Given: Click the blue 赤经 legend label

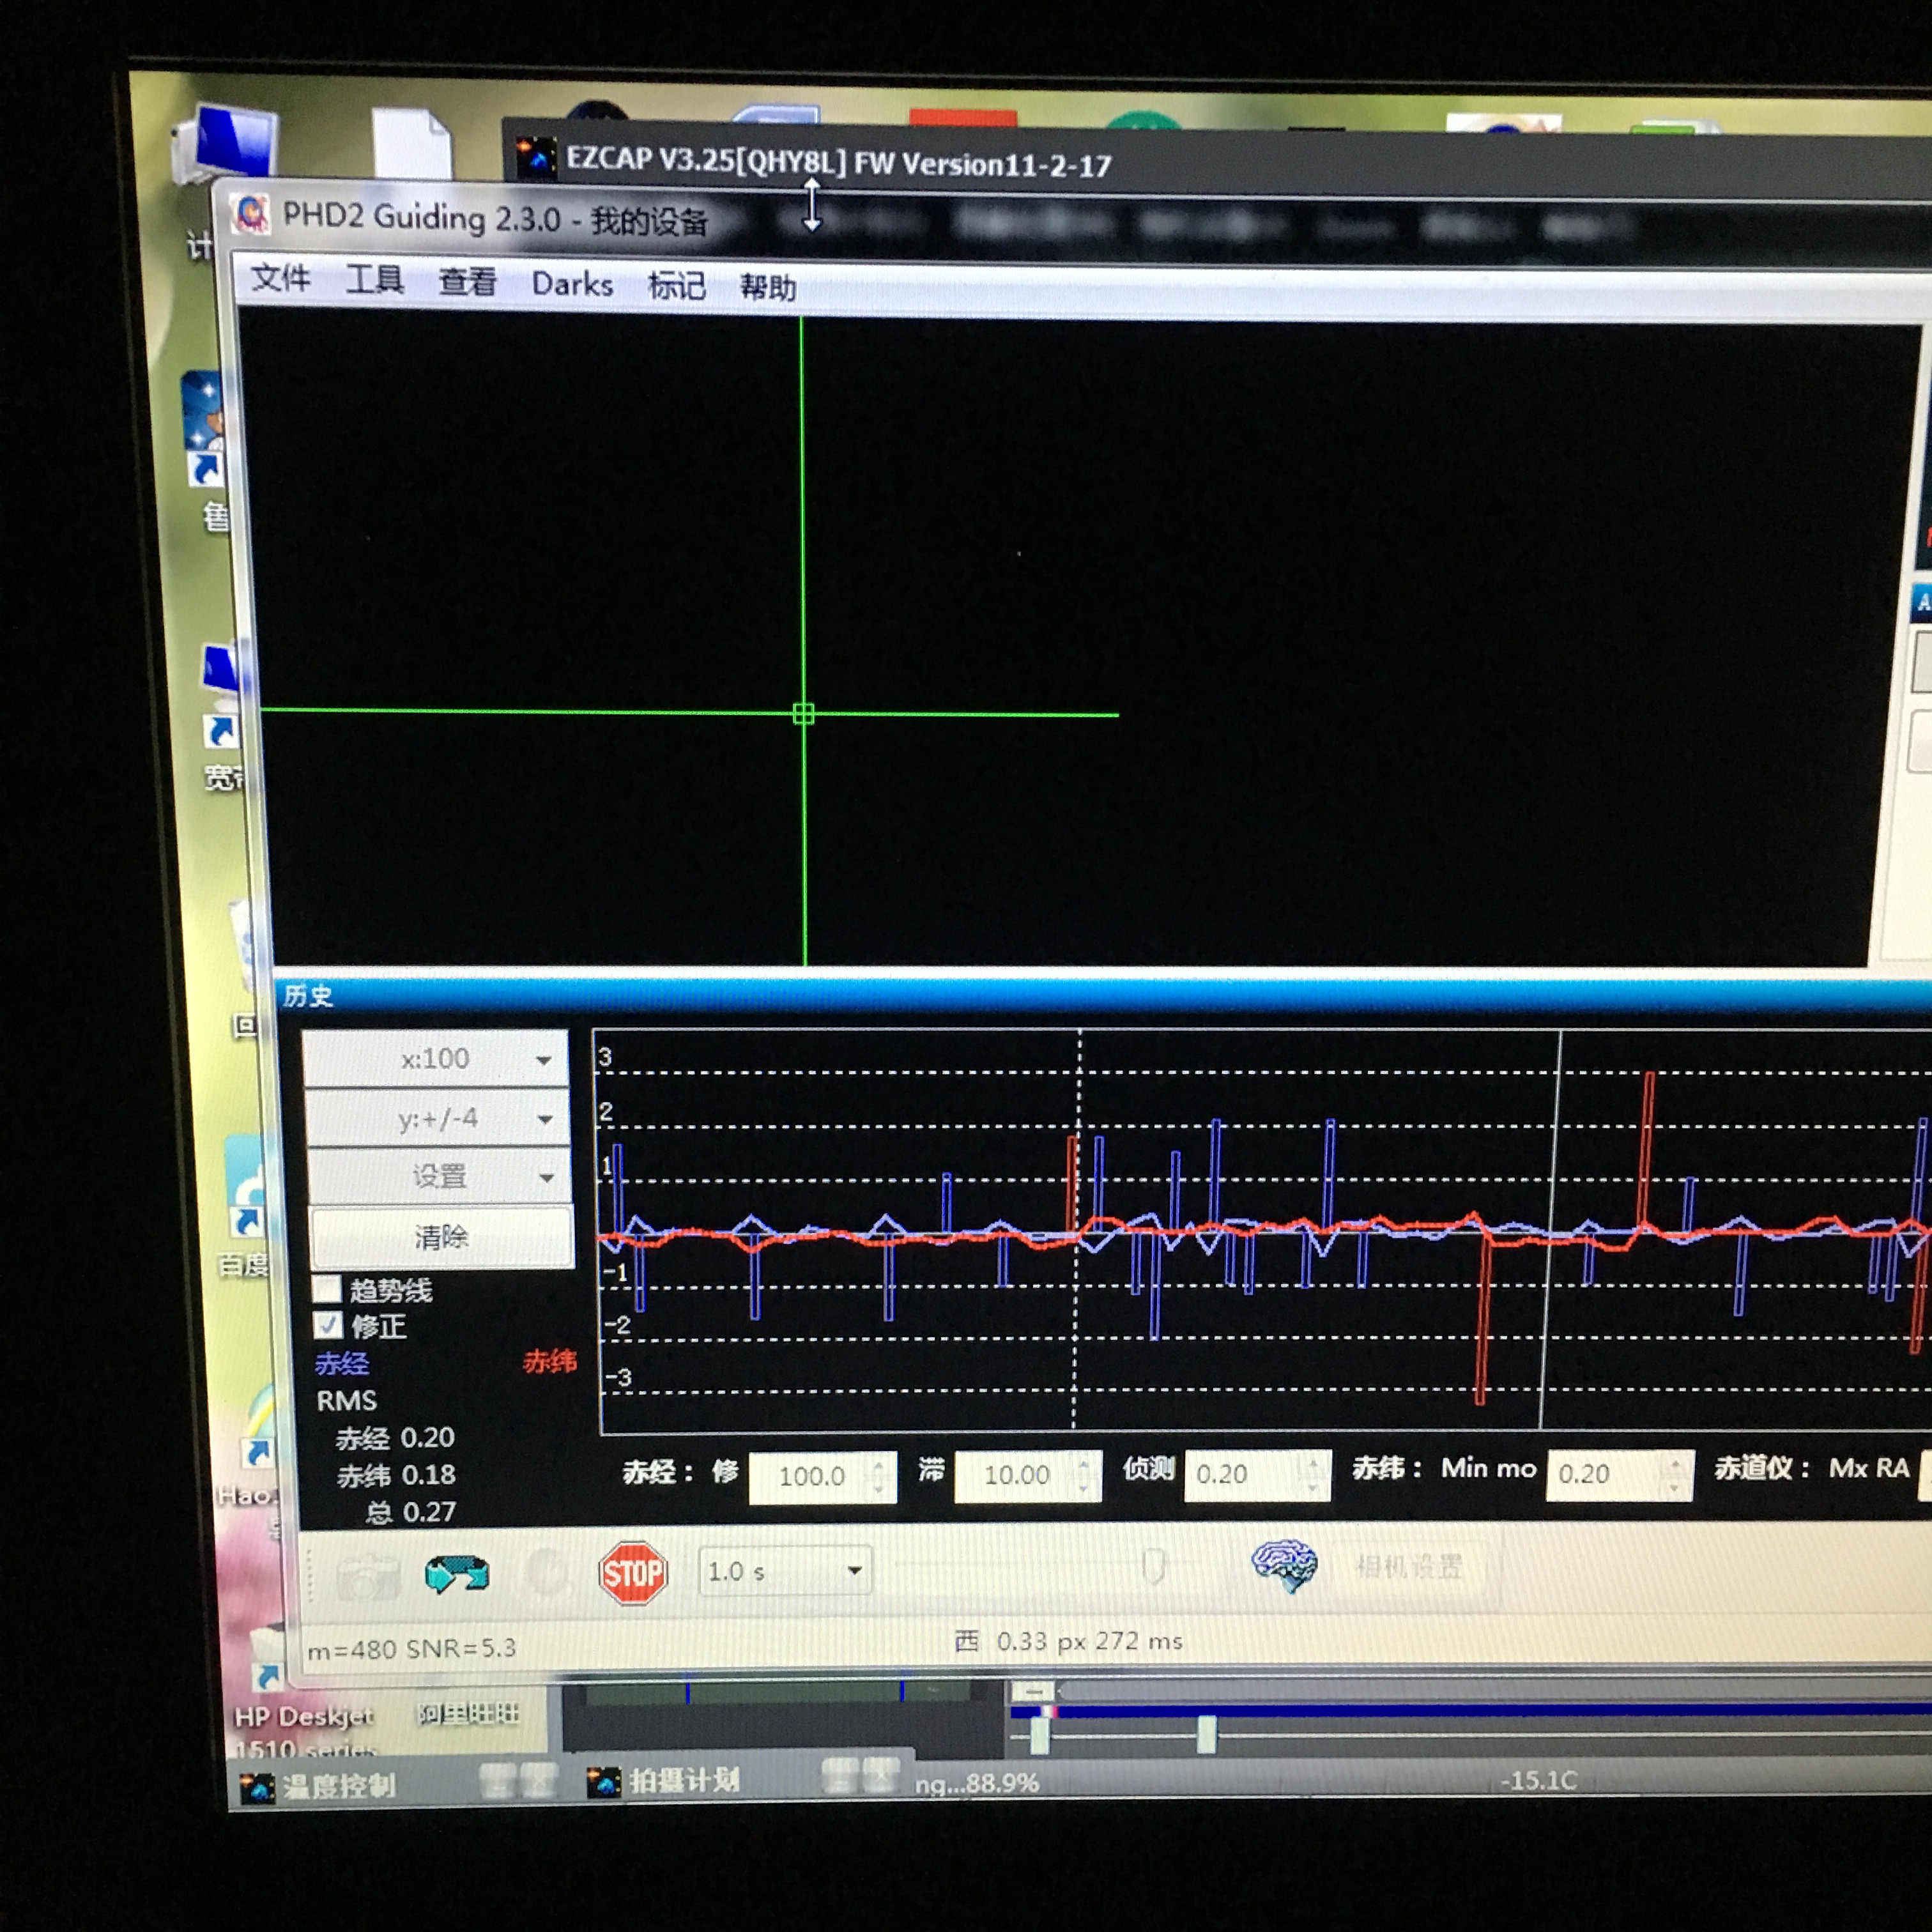Looking at the screenshot, I should [342, 1363].
